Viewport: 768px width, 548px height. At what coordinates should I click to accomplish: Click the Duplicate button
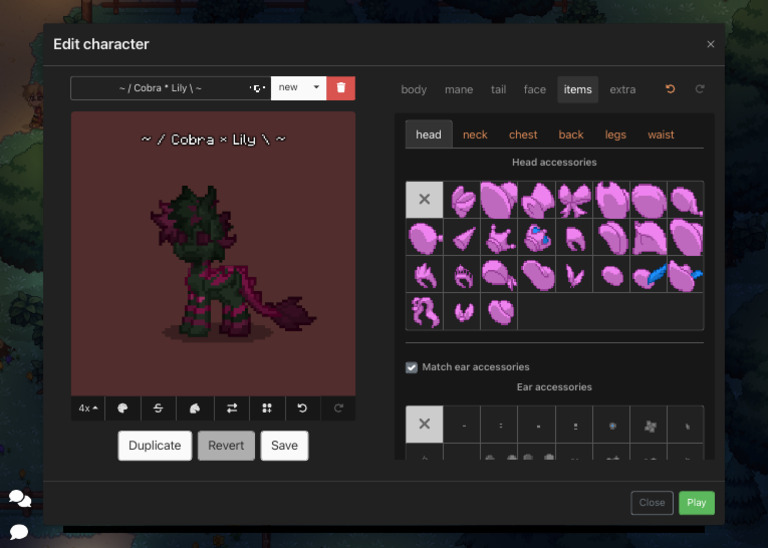(x=155, y=446)
